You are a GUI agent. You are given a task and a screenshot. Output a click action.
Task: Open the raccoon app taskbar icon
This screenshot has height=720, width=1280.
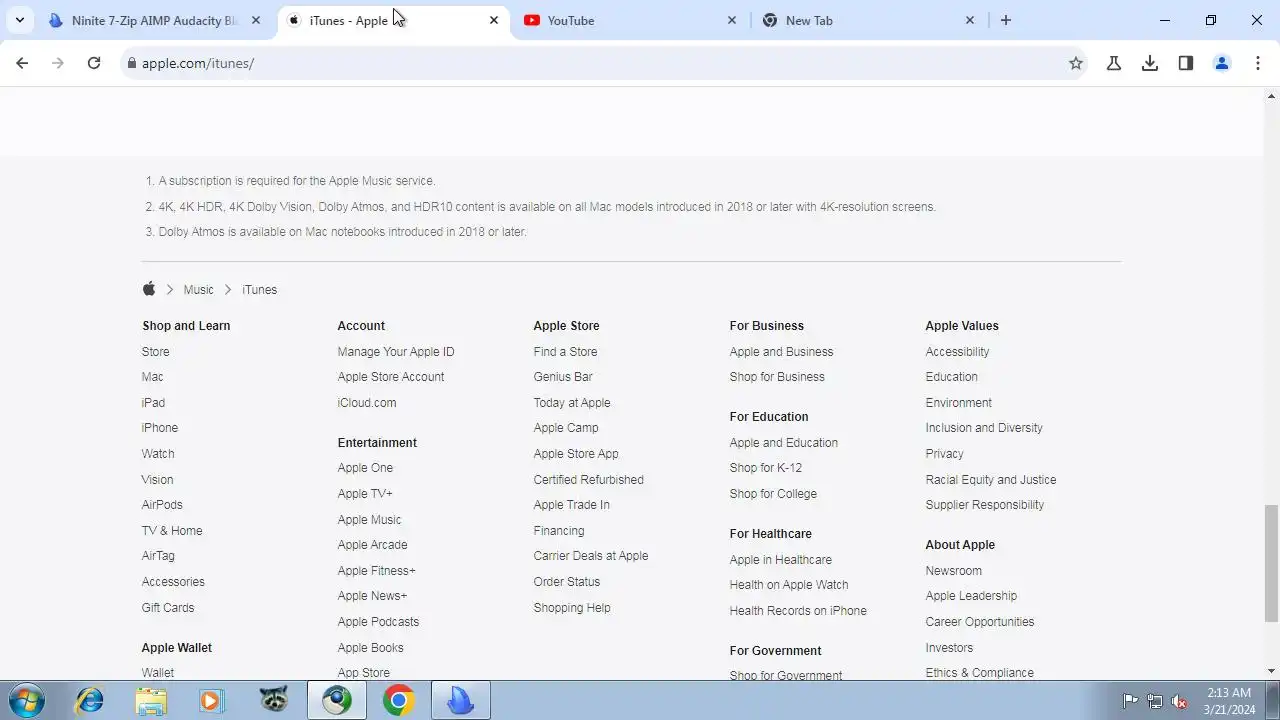pos(274,700)
